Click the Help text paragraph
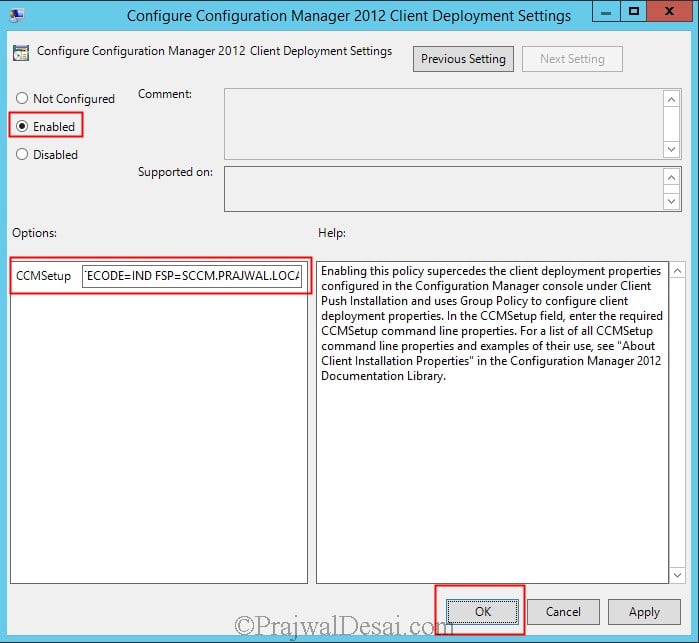The image size is (699, 643). click(x=492, y=323)
